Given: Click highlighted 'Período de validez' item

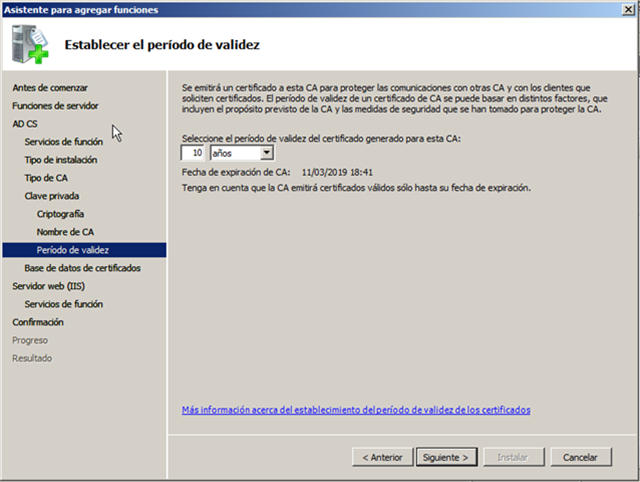Looking at the screenshot, I should (72, 250).
